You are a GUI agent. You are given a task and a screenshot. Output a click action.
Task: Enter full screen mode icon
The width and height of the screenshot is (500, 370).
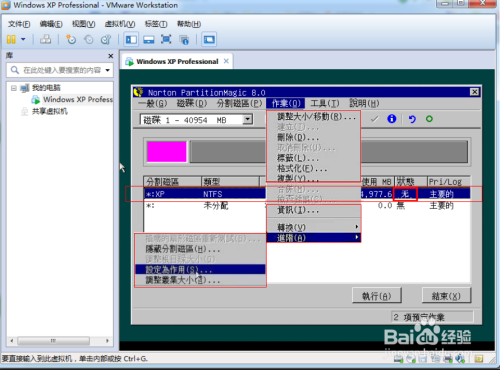tap(166, 39)
